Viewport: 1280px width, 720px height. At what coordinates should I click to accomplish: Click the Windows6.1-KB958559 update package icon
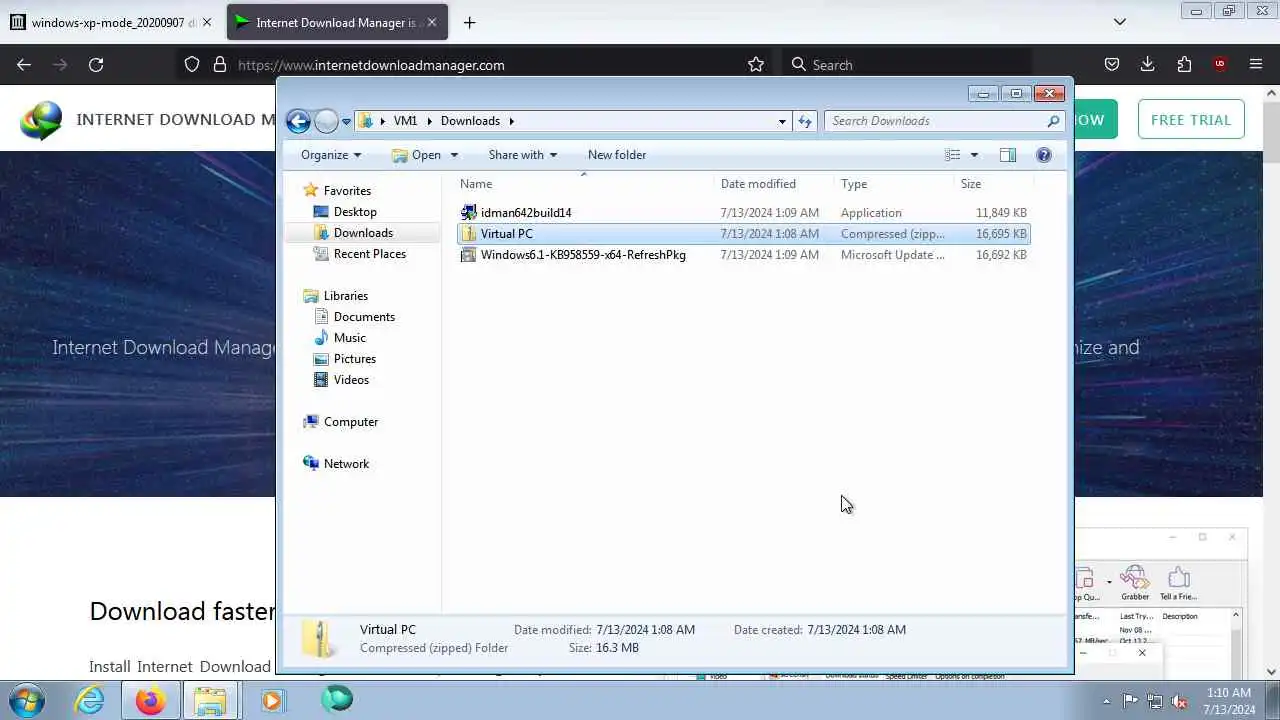468,255
